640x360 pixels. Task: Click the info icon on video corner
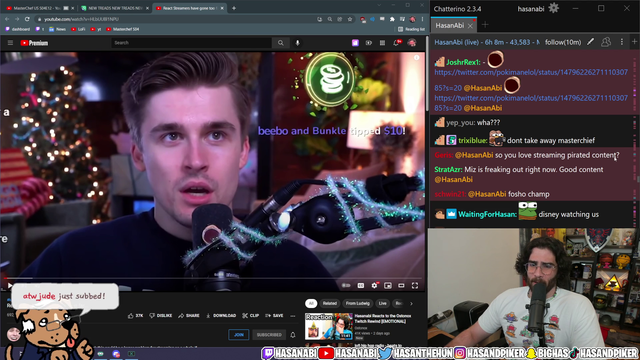416,58
